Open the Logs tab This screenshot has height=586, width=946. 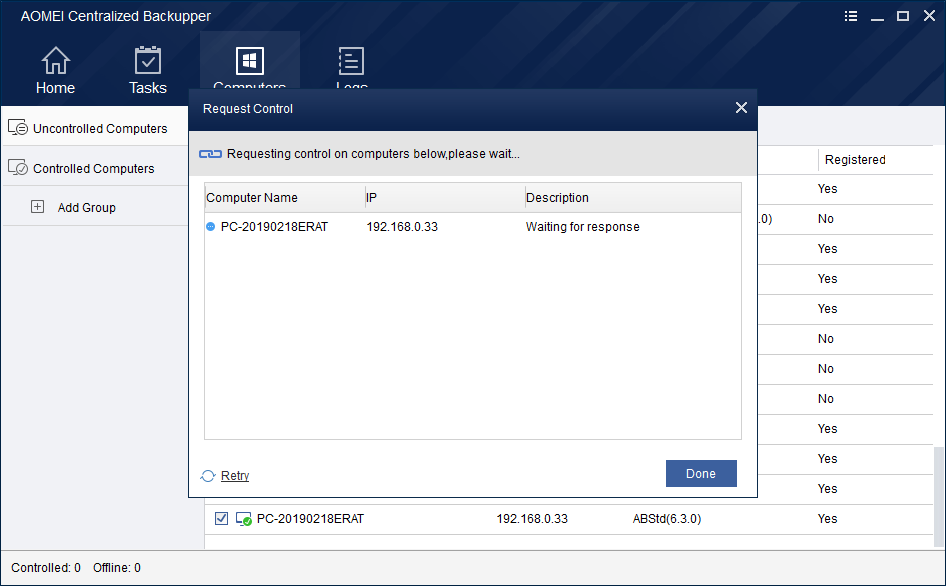[351, 67]
